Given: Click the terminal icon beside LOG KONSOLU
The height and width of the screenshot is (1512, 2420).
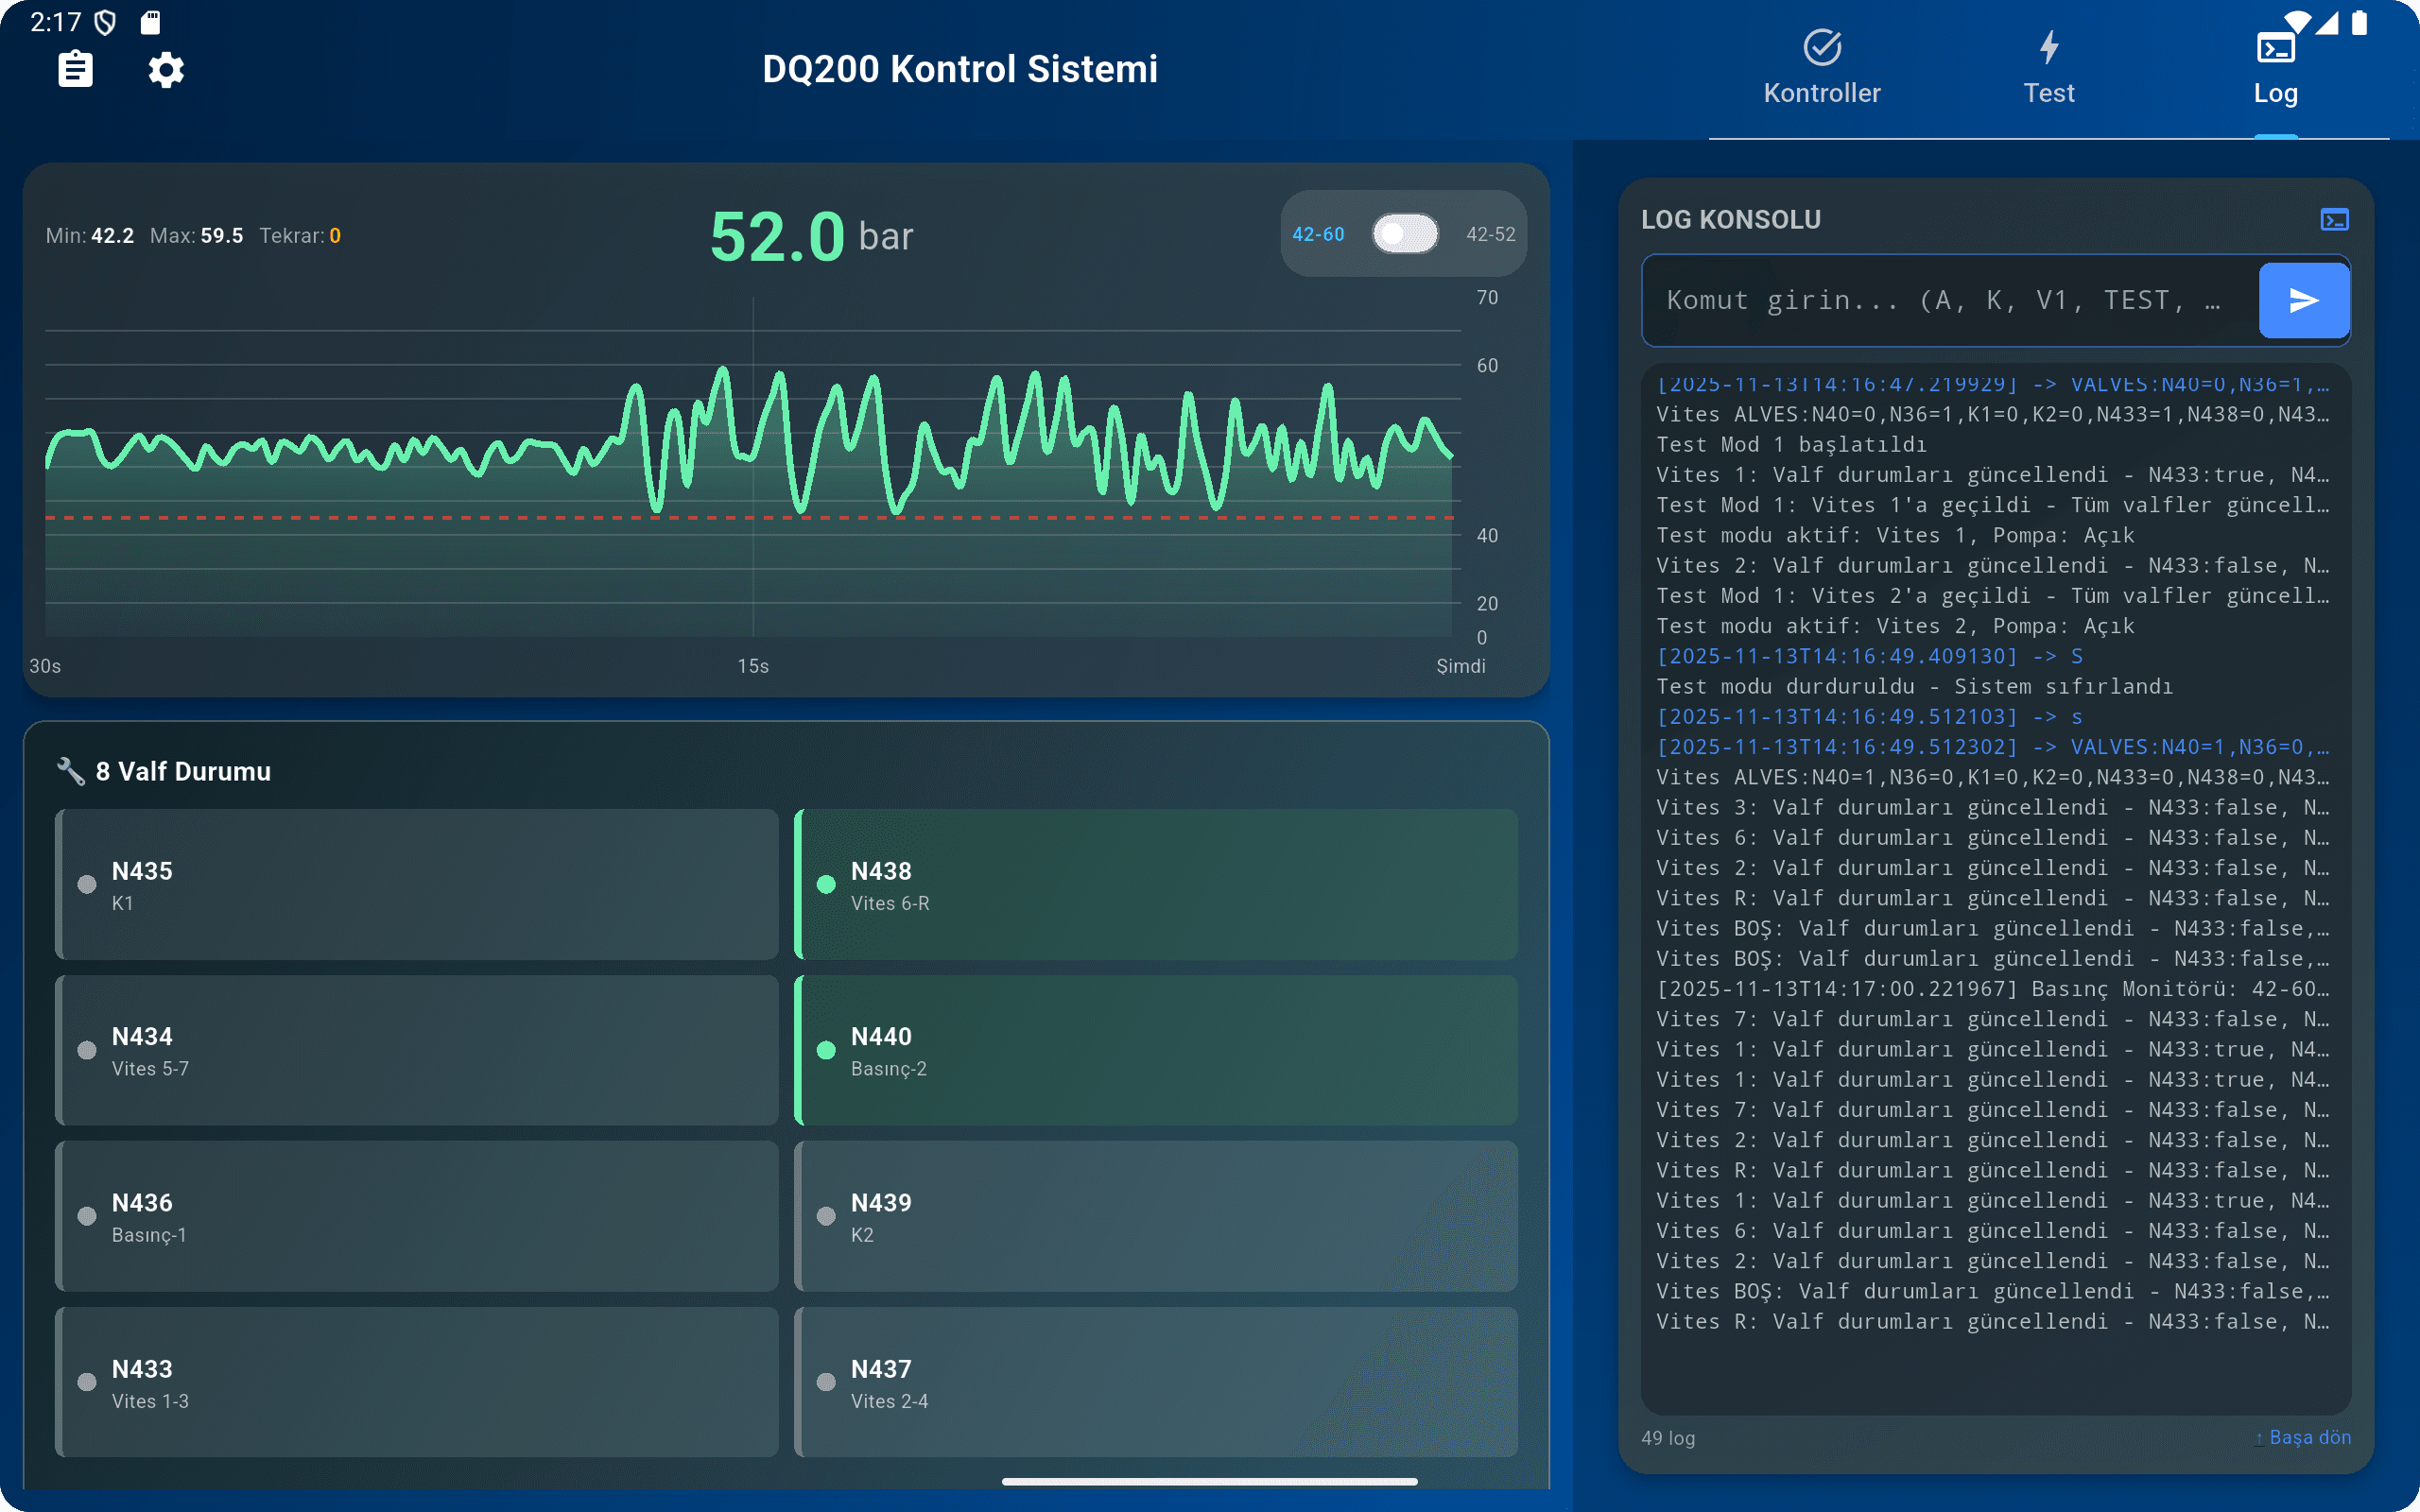Looking at the screenshot, I should (2334, 220).
